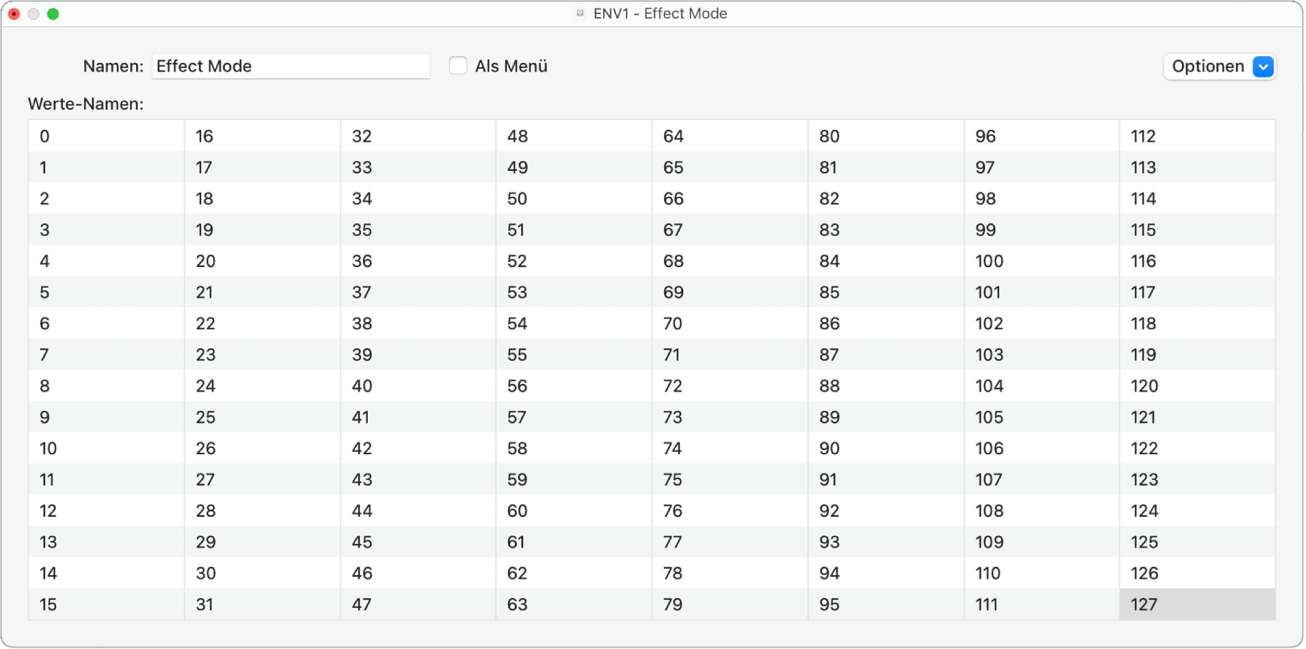The height and width of the screenshot is (649, 1306).
Task: Click value cell 23
Action: (262, 354)
